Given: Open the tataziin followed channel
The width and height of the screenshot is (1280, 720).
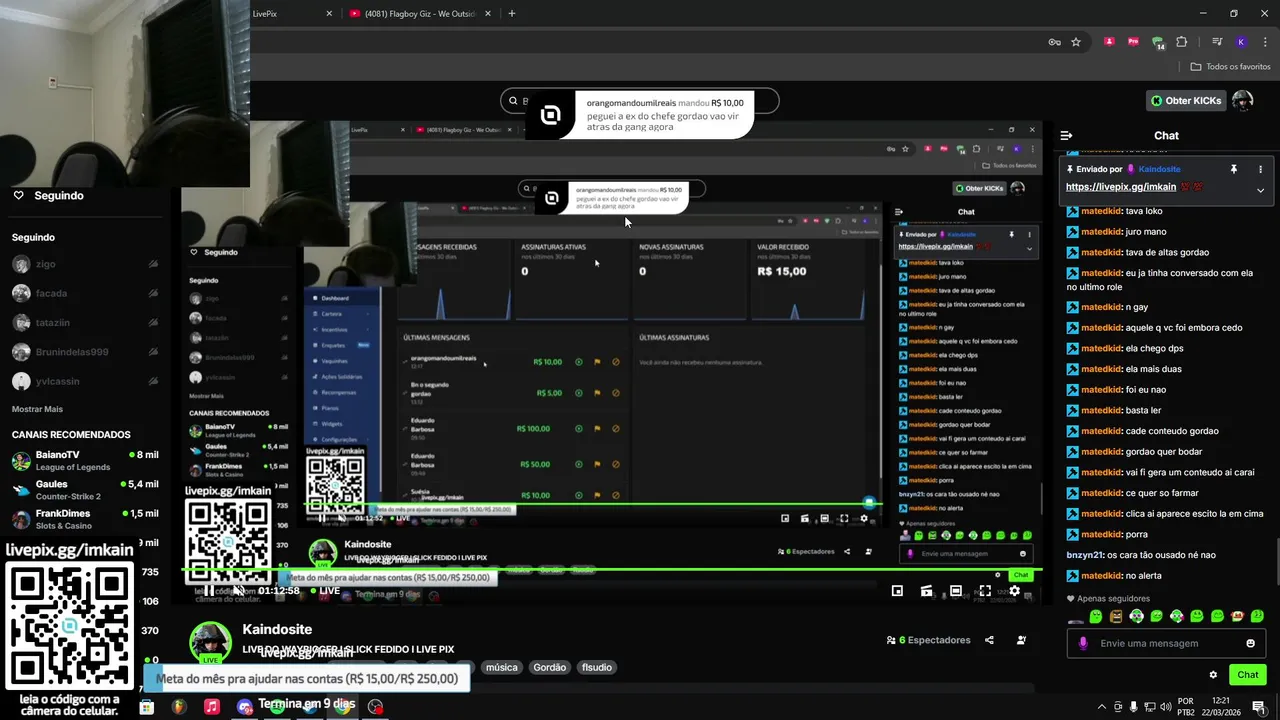Looking at the screenshot, I should click(85, 323).
